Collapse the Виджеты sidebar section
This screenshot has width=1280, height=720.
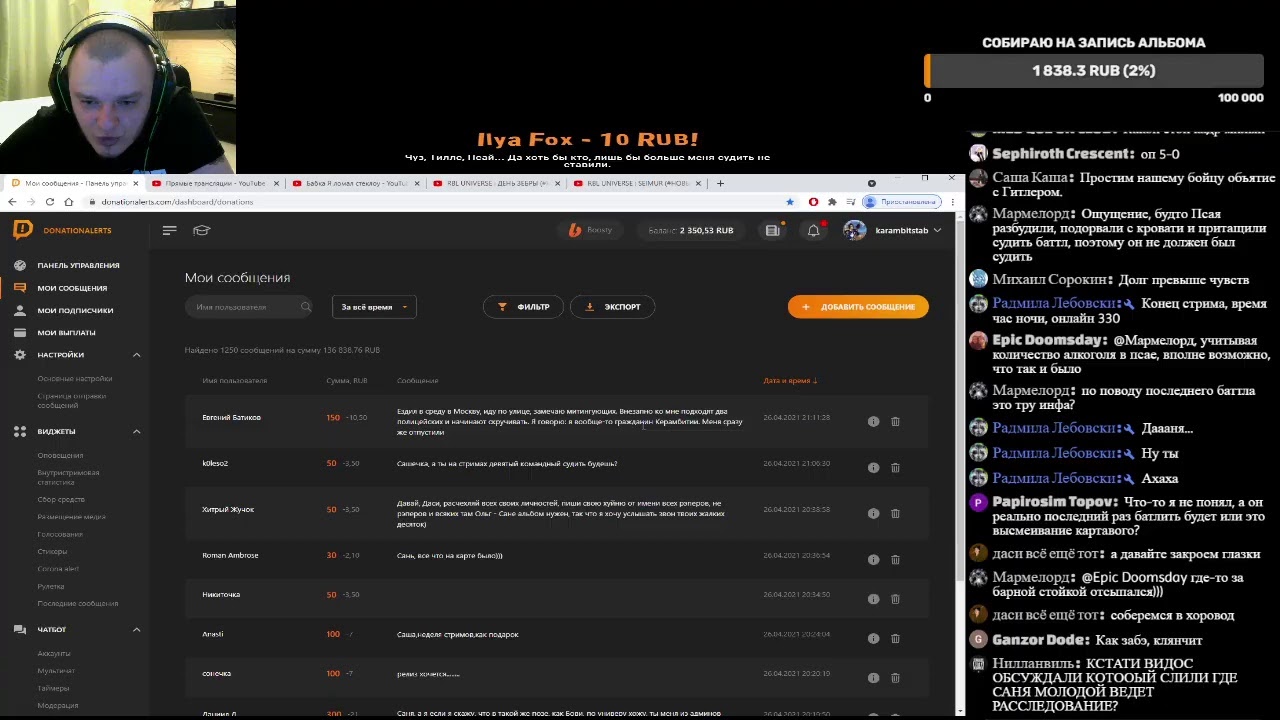(137, 431)
